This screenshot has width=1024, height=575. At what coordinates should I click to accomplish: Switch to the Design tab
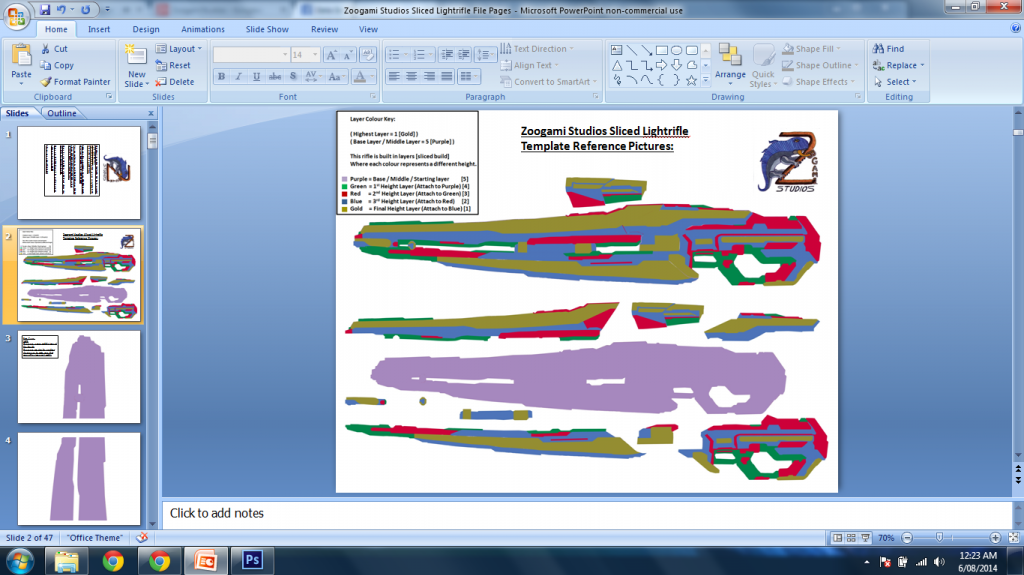click(x=146, y=29)
